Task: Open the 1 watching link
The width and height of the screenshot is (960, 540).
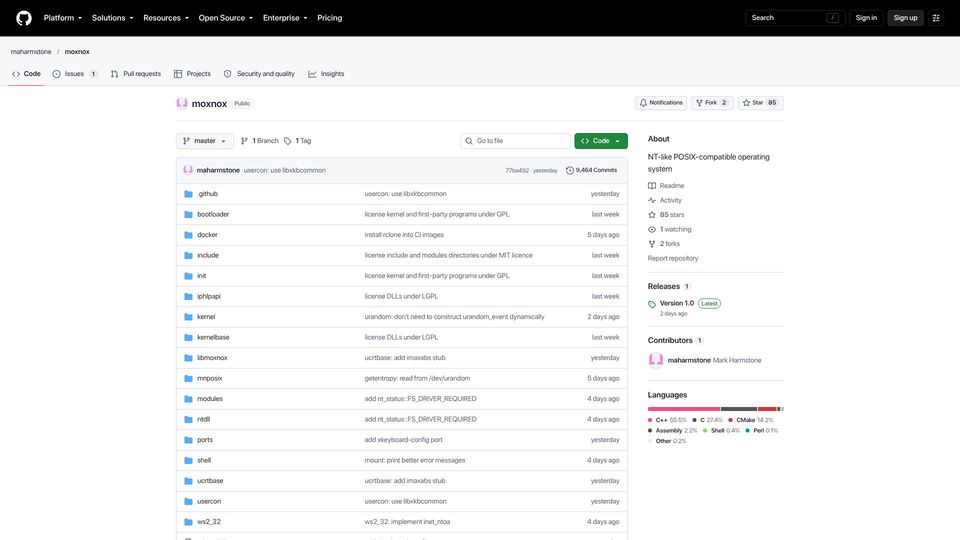Action: tap(670, 230)
